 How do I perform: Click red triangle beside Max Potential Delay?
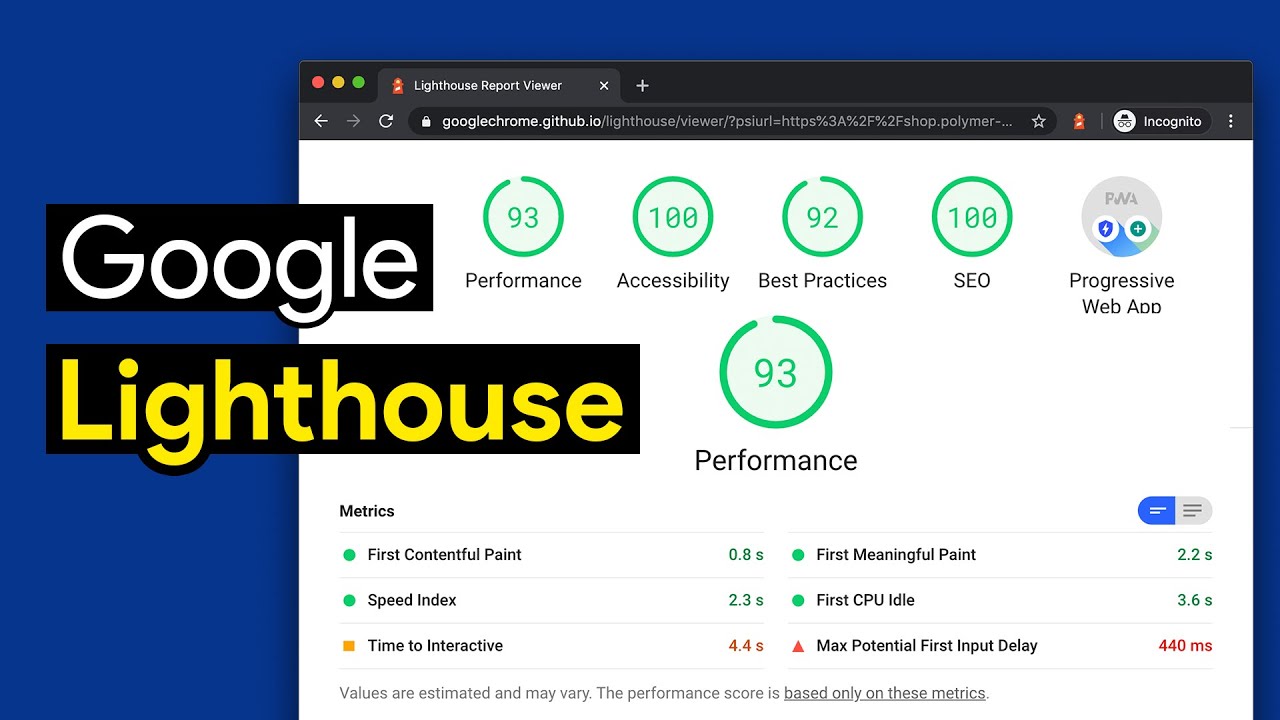[x=798, y=646]
